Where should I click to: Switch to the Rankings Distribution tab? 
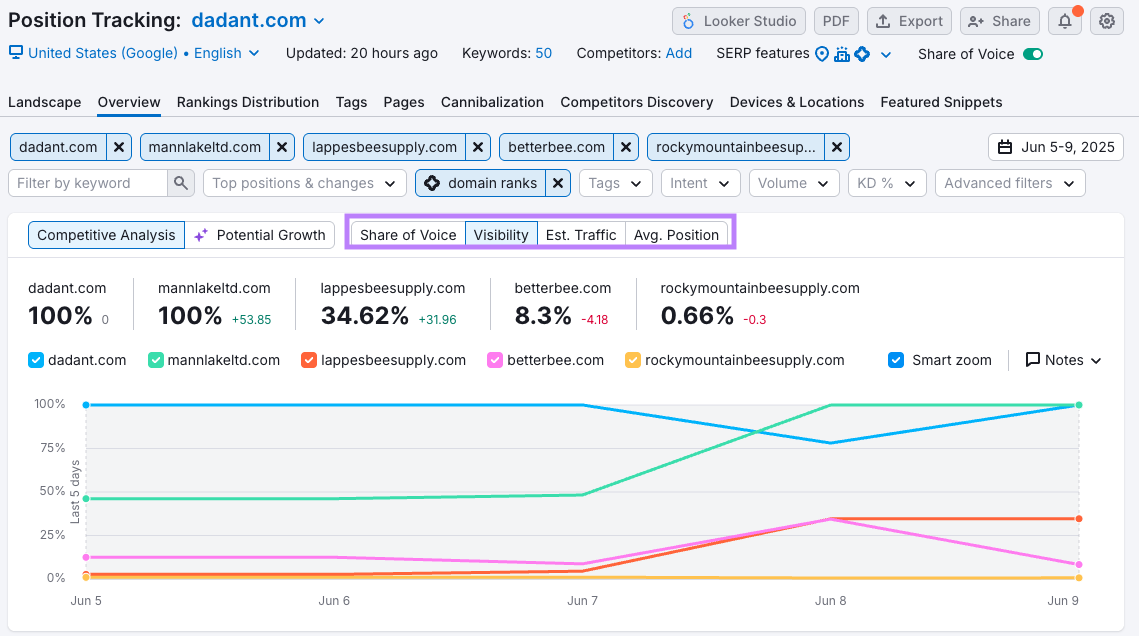pos(247,101)
